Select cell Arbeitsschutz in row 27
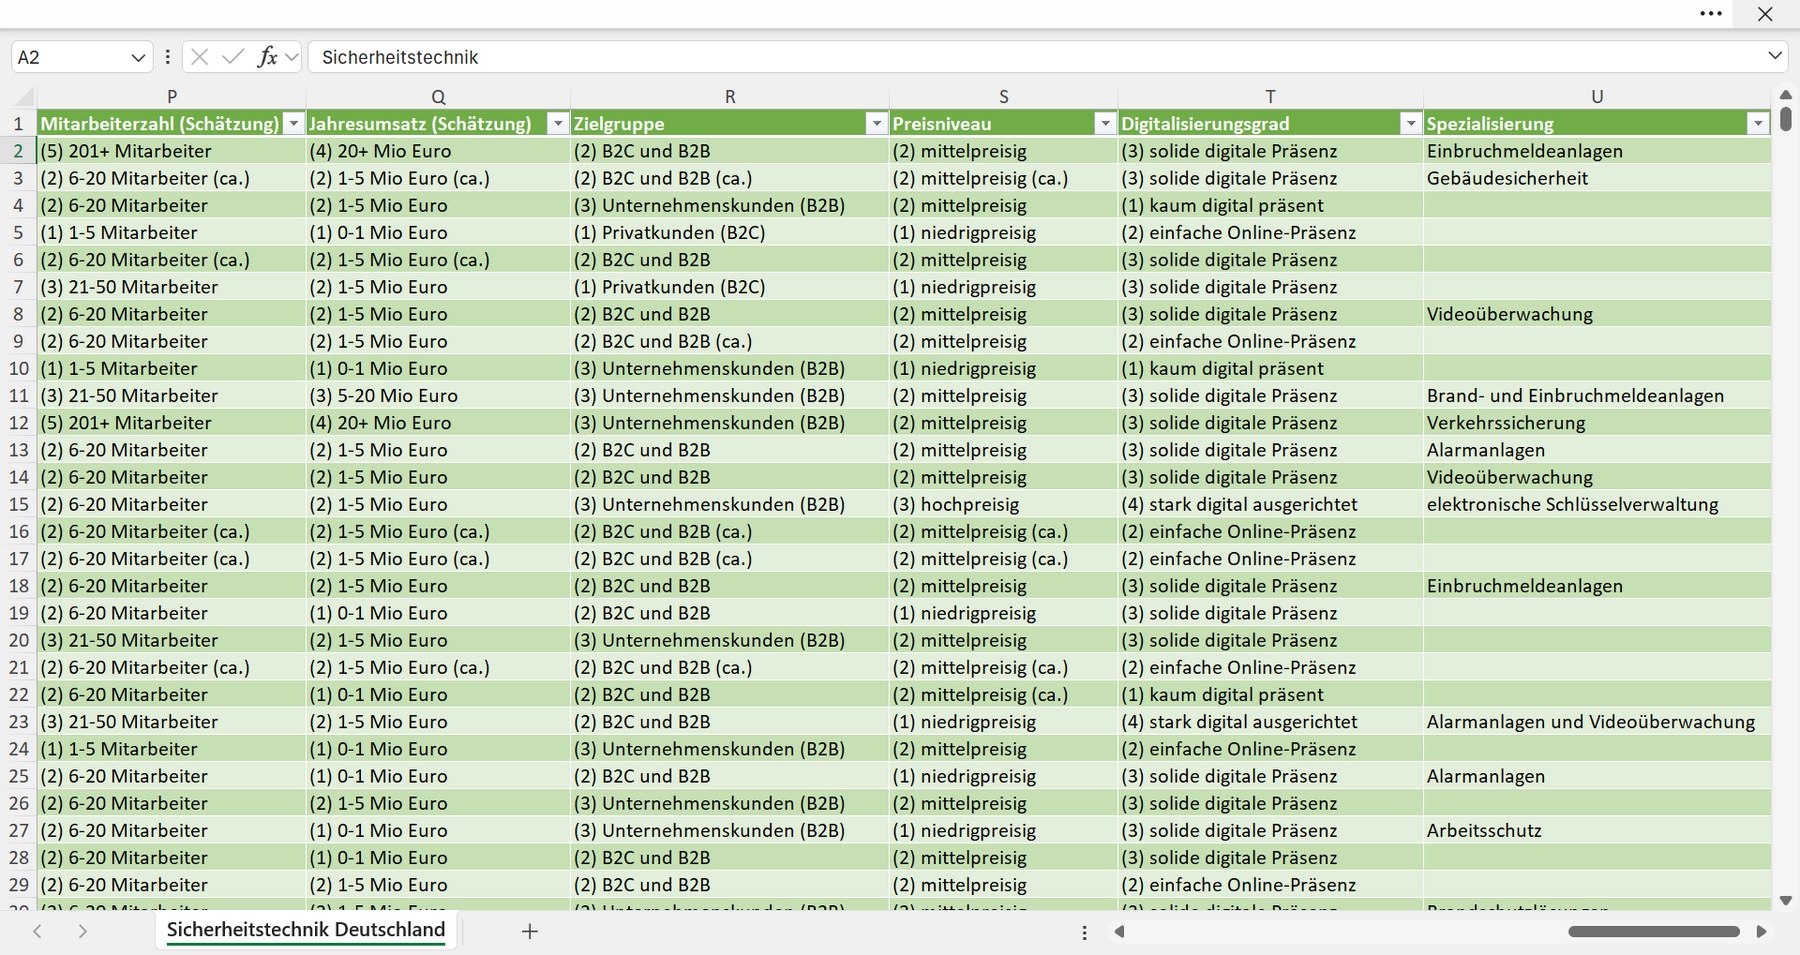1800x955 pixels. click(x=1597, y=830)
